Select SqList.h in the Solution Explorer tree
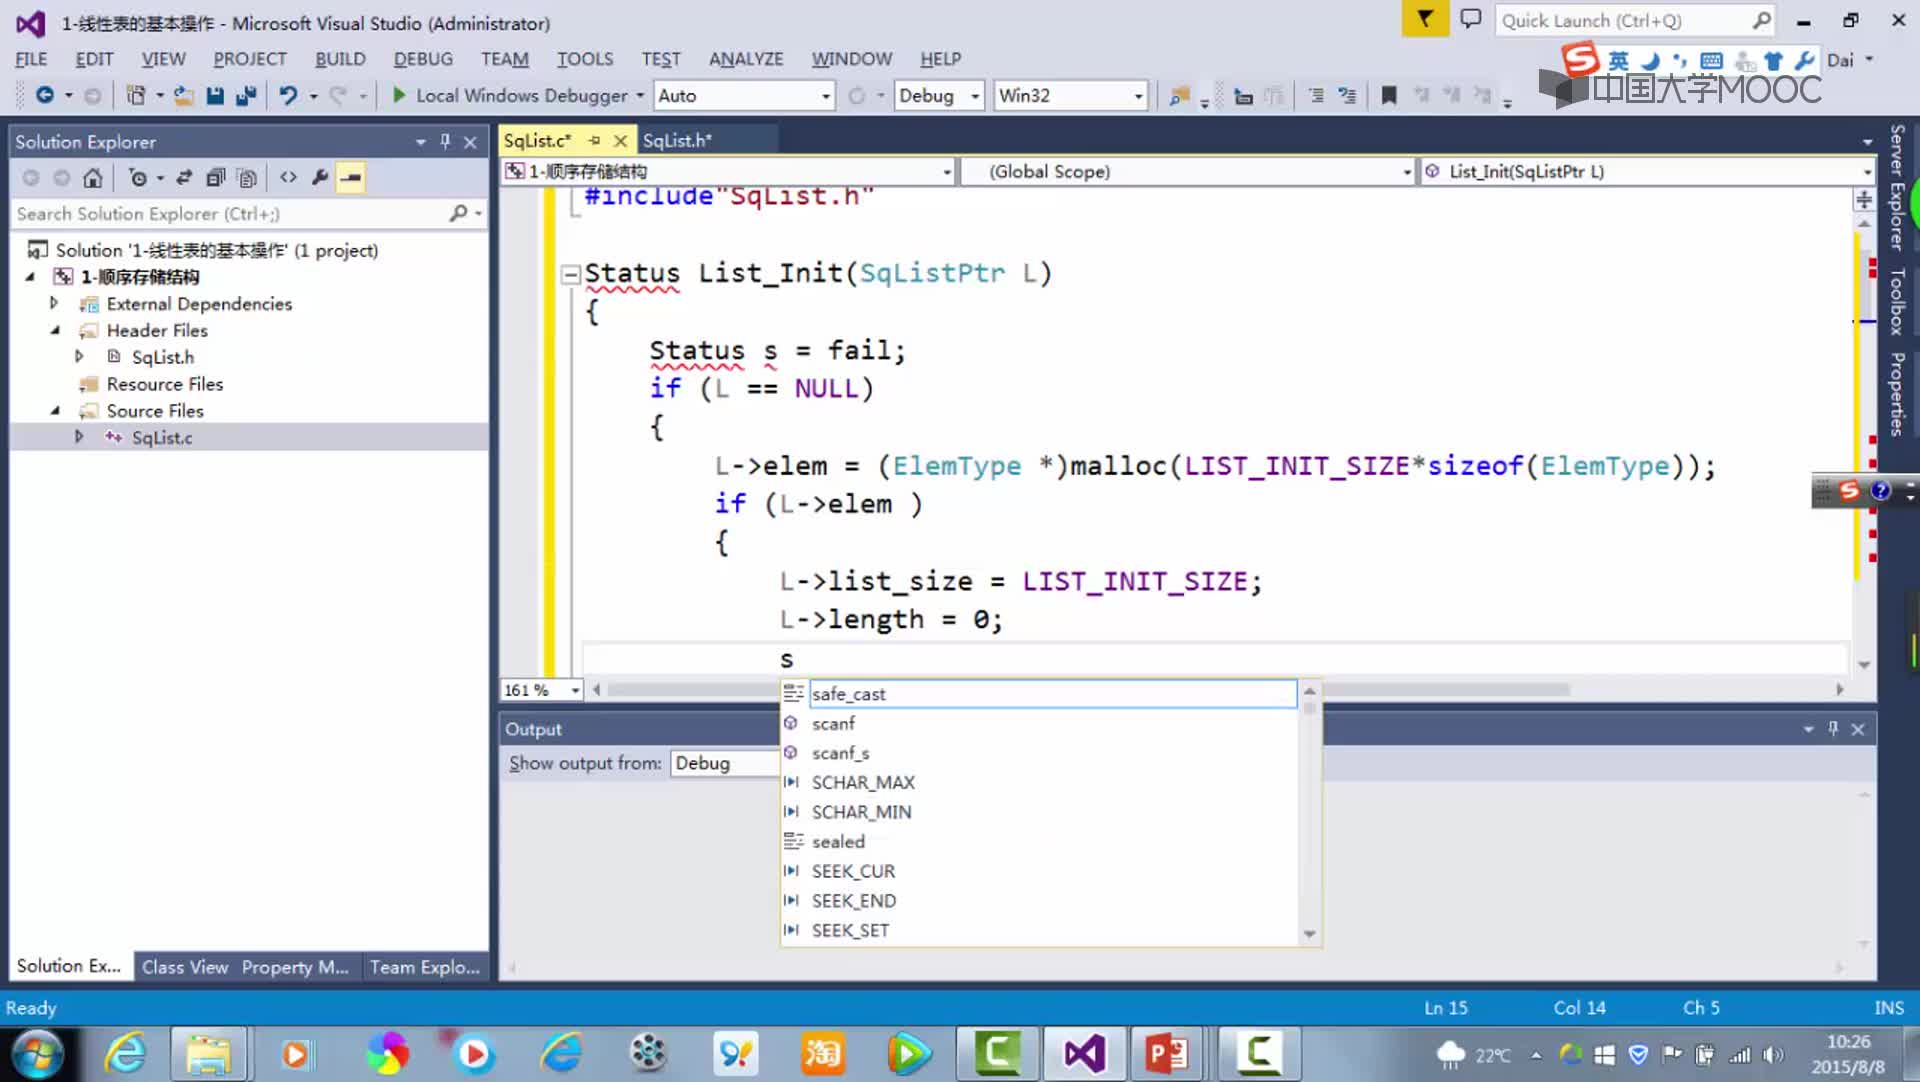 (163, 357)
